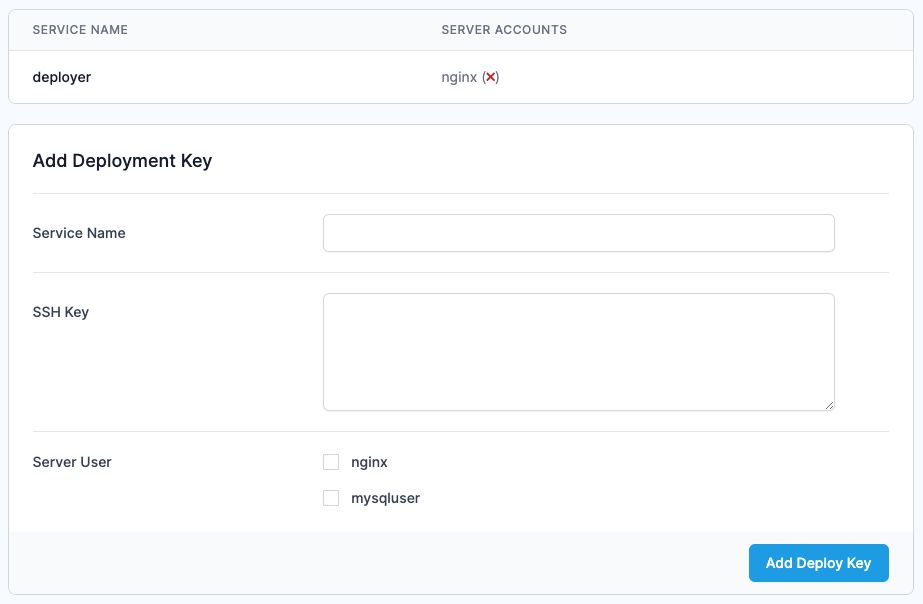Remove nginx account via red X icon
This screenshot has width=923, height=604.
point(490,77)
